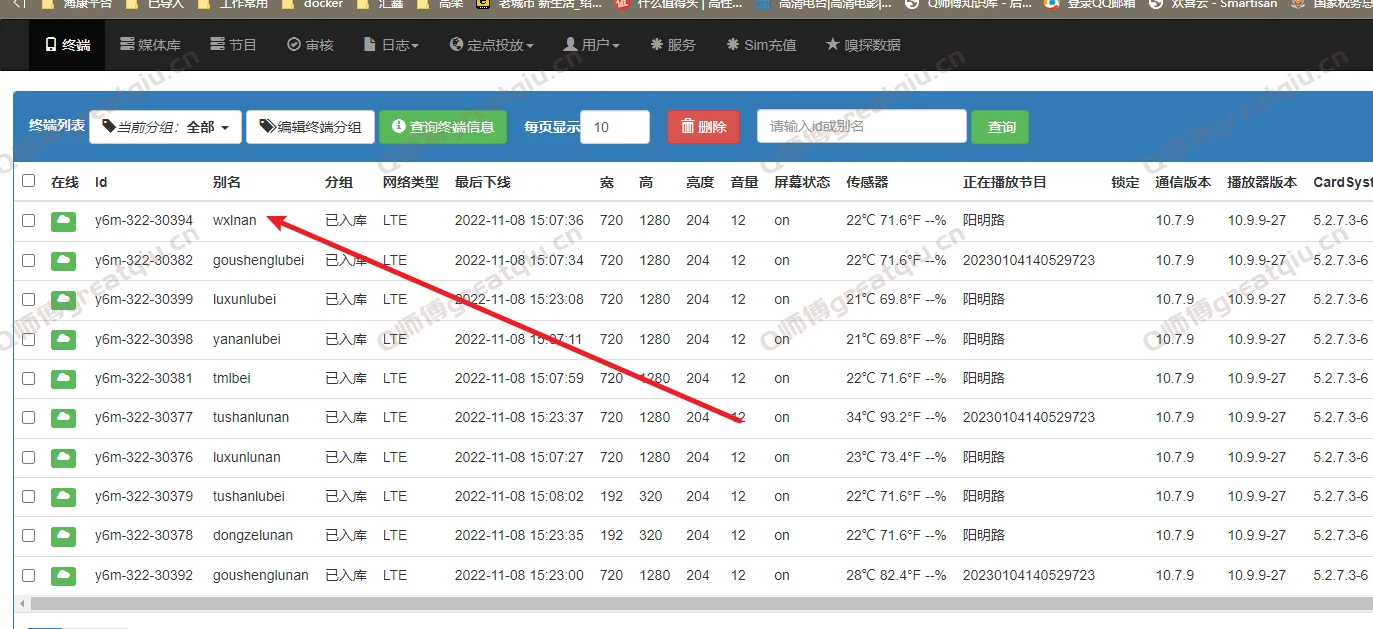
Task: Click the tag icon on 编辑终端分组
Action: coord(267,127)
